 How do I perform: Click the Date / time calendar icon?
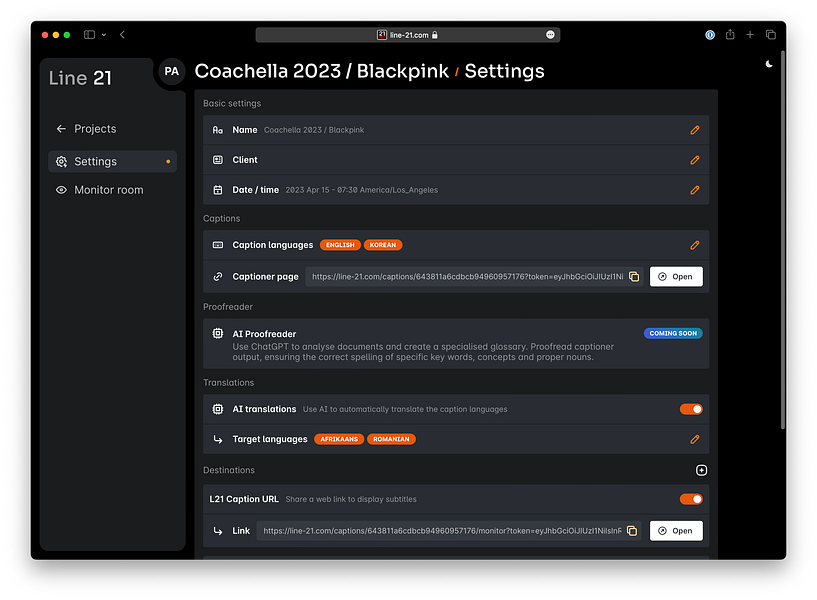click(x=218, y=190)
